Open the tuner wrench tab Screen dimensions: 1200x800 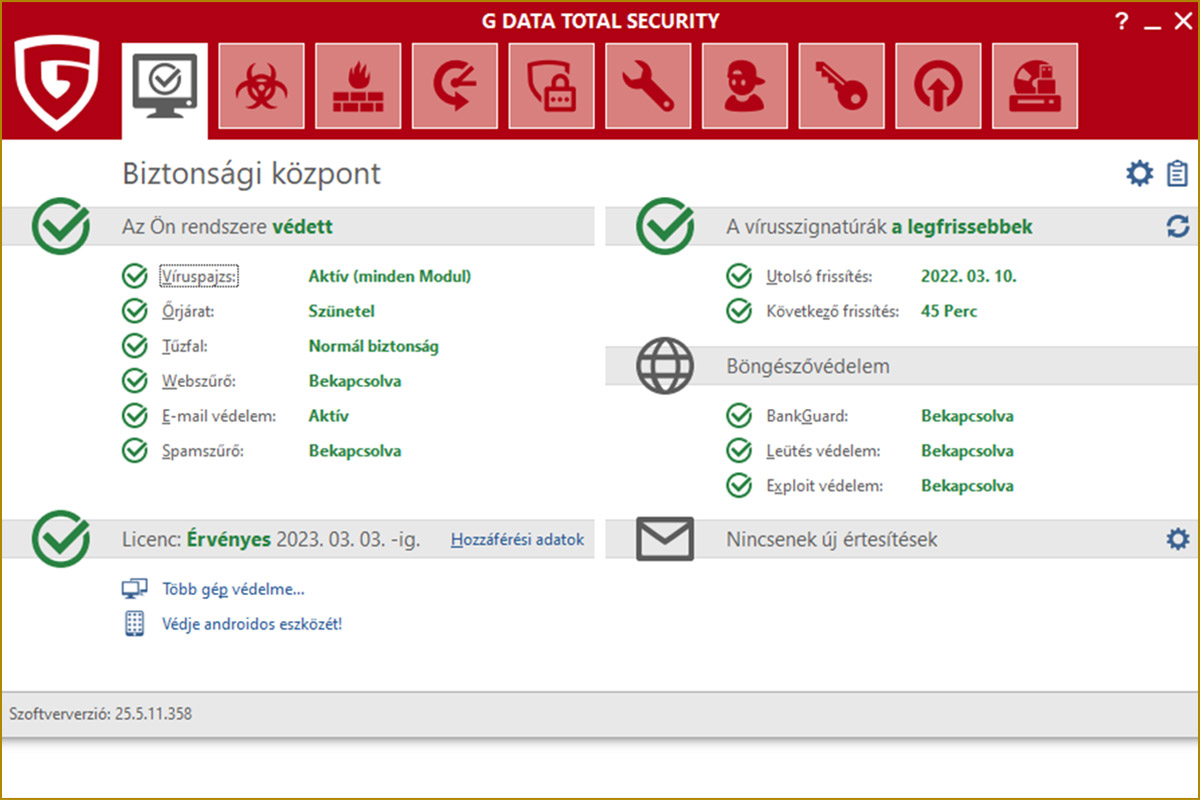[x=648, y=87]
